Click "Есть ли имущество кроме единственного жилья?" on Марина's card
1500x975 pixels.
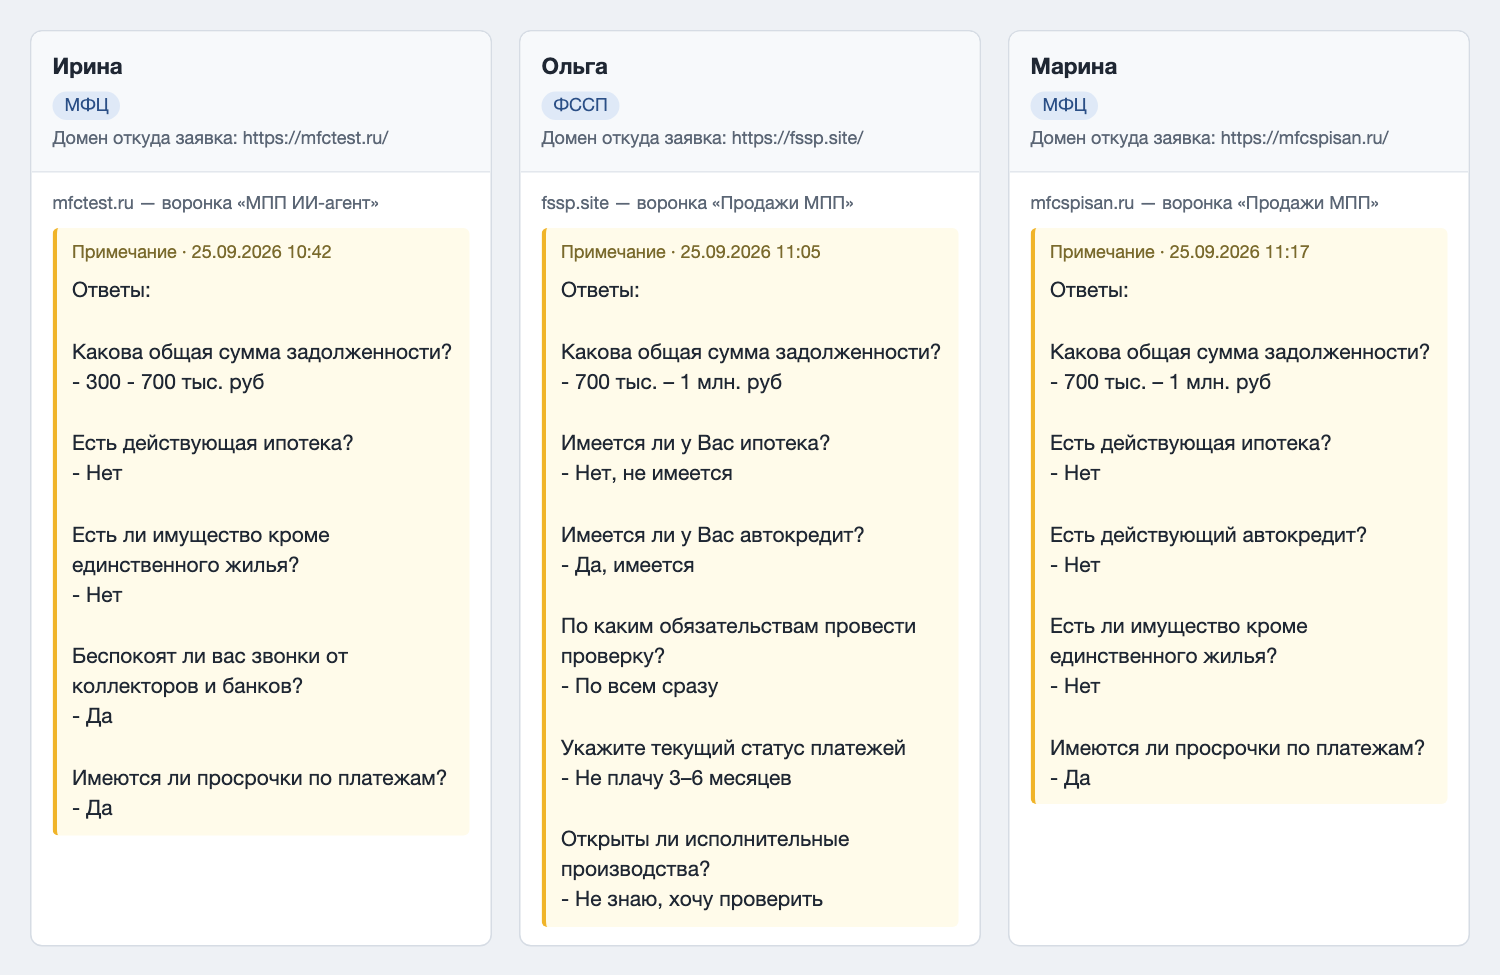[x=1179, y=641]
